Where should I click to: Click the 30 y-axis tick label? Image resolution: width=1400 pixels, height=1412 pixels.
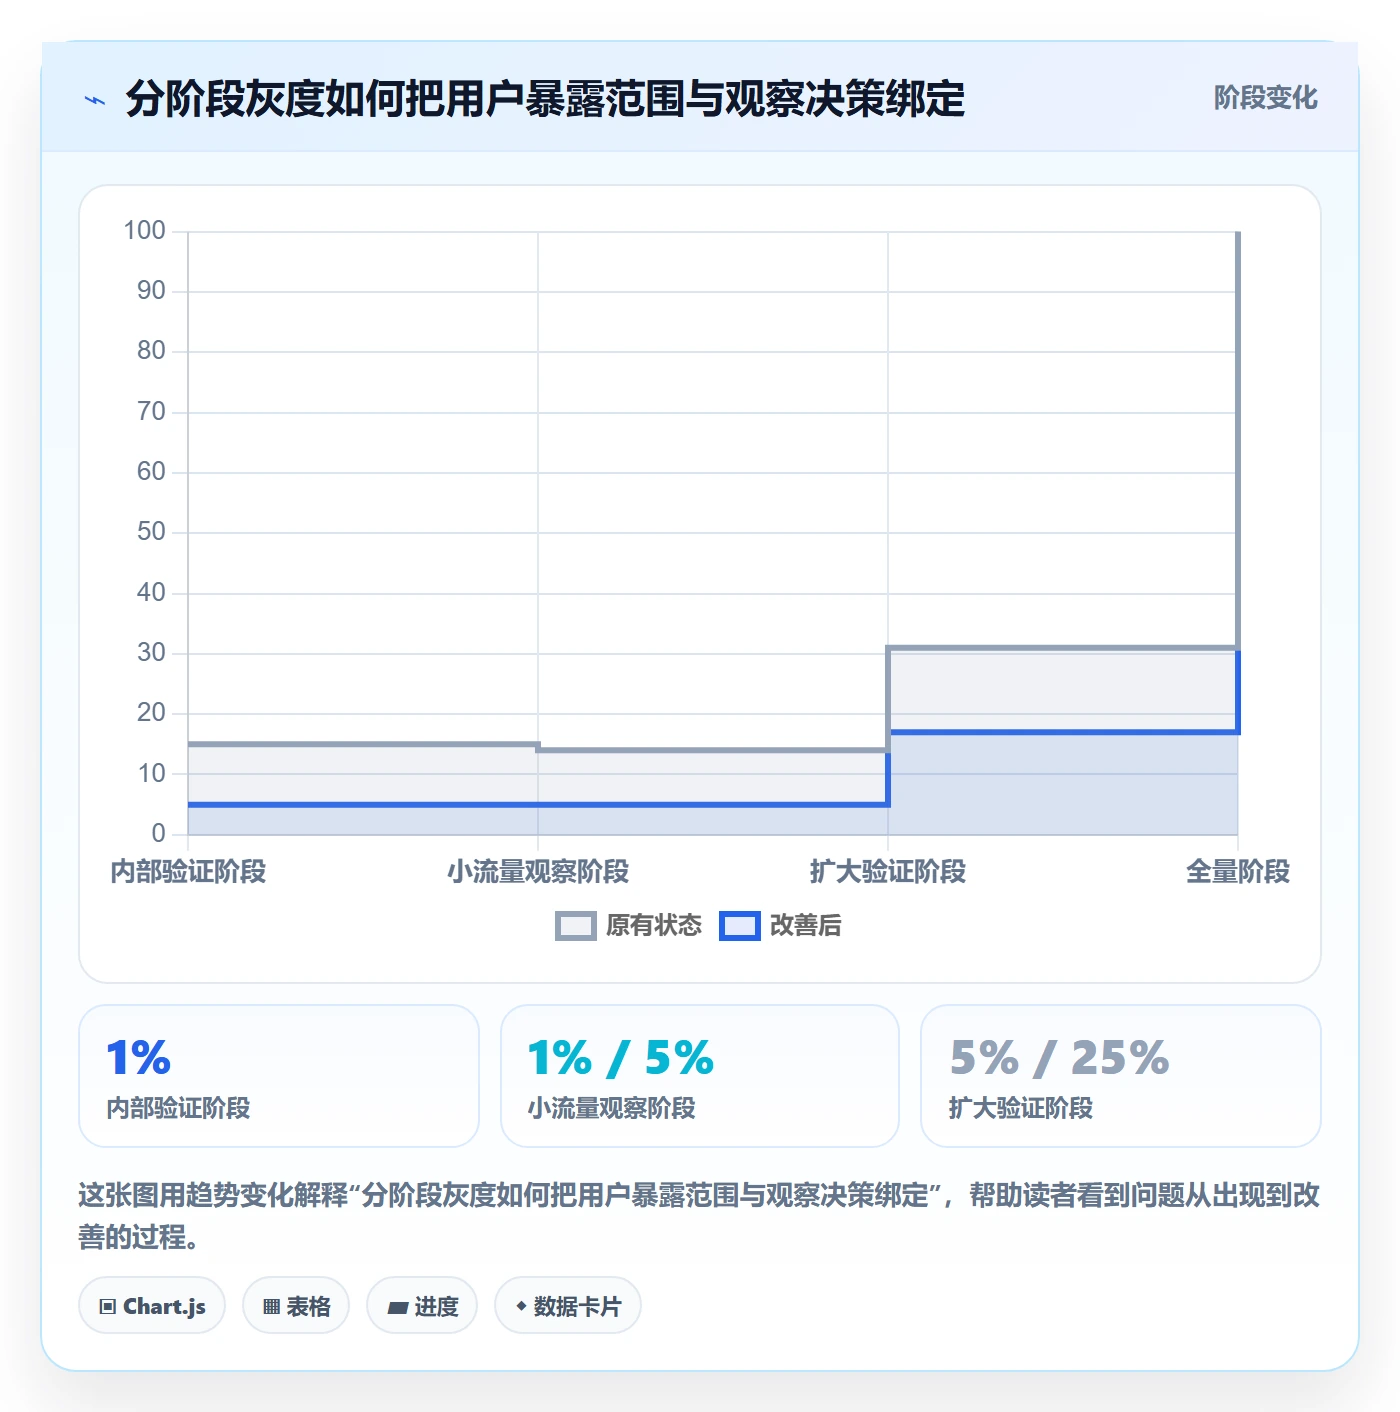click(x=152, y=653)
